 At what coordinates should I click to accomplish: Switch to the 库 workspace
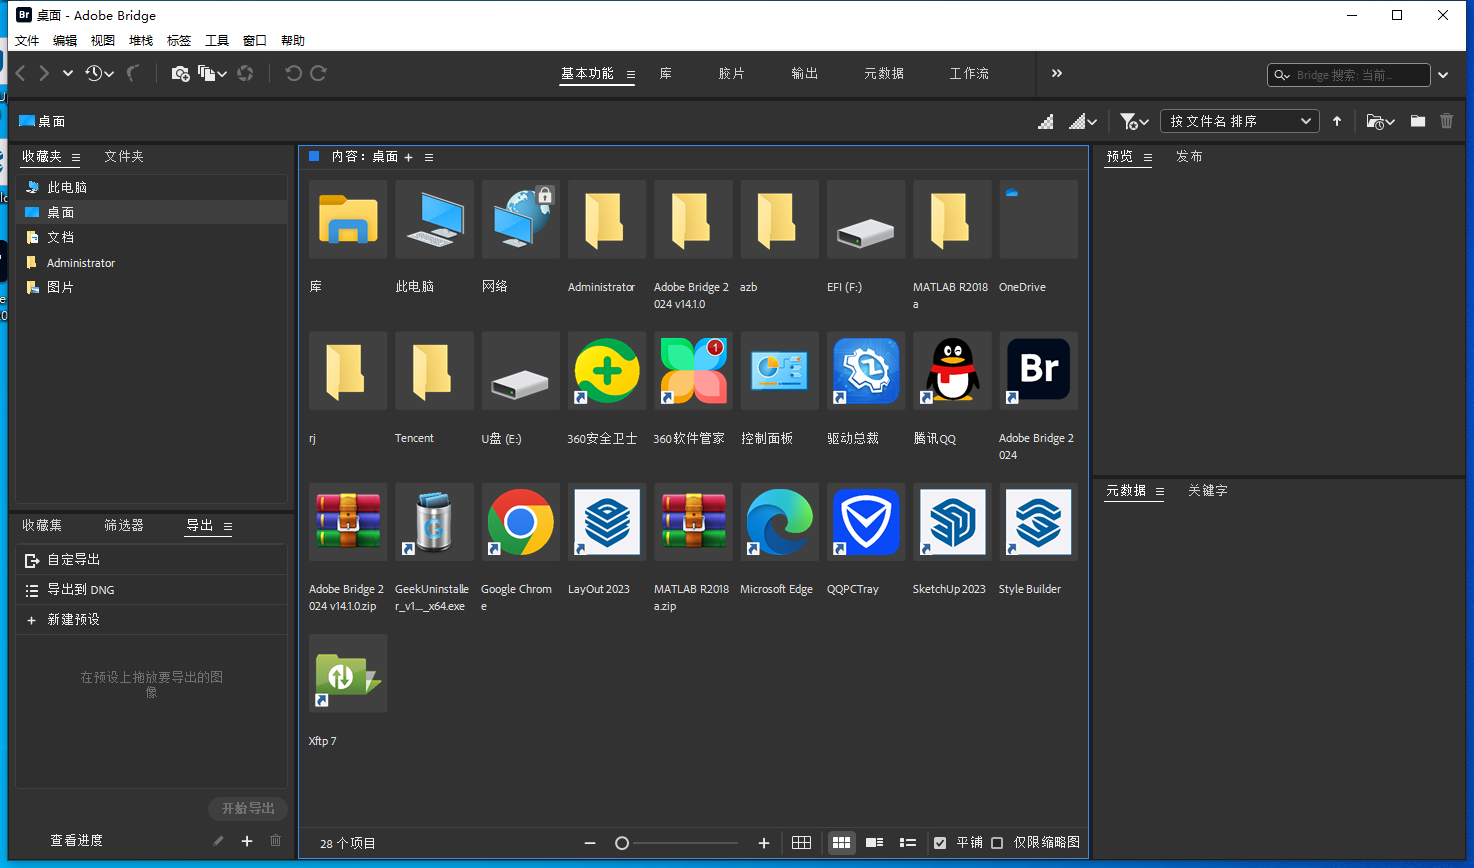(666, 73)
